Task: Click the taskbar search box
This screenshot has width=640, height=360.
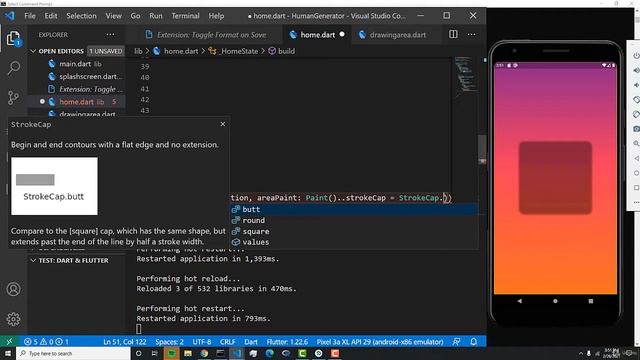Action: click(73, 353)
